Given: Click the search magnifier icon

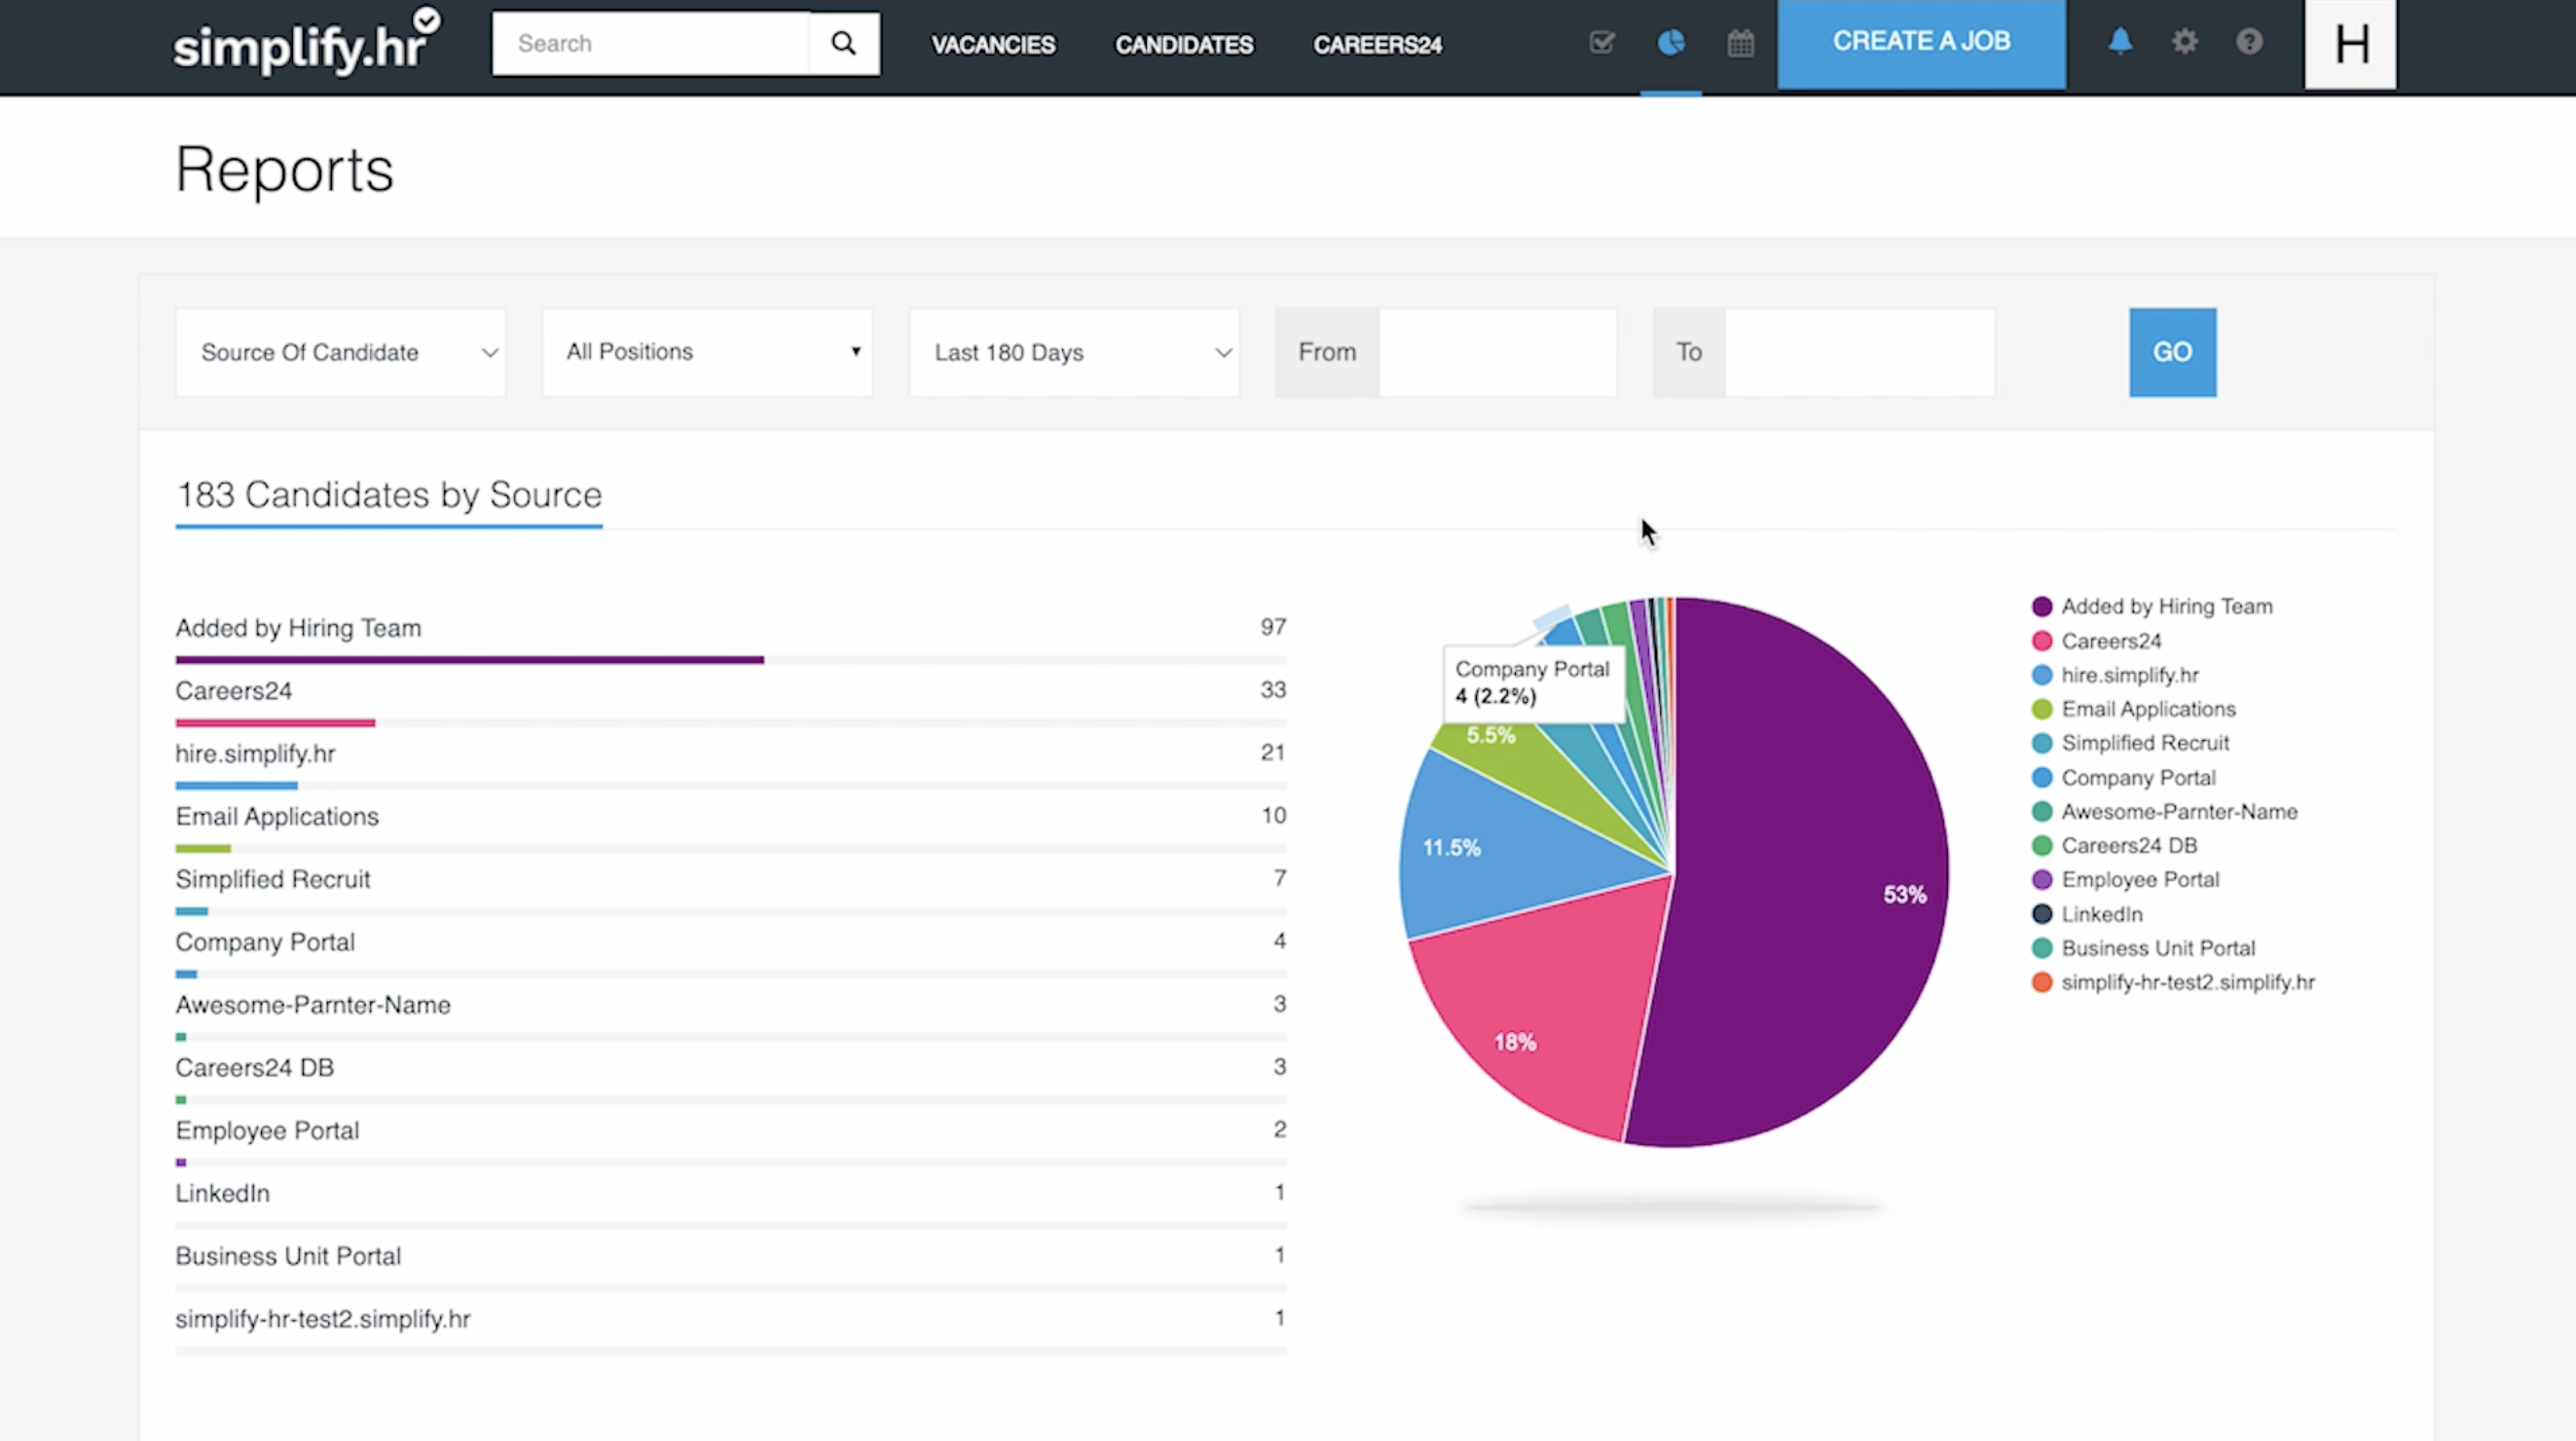Looking at the screenshot, I should tap(843, 43).
